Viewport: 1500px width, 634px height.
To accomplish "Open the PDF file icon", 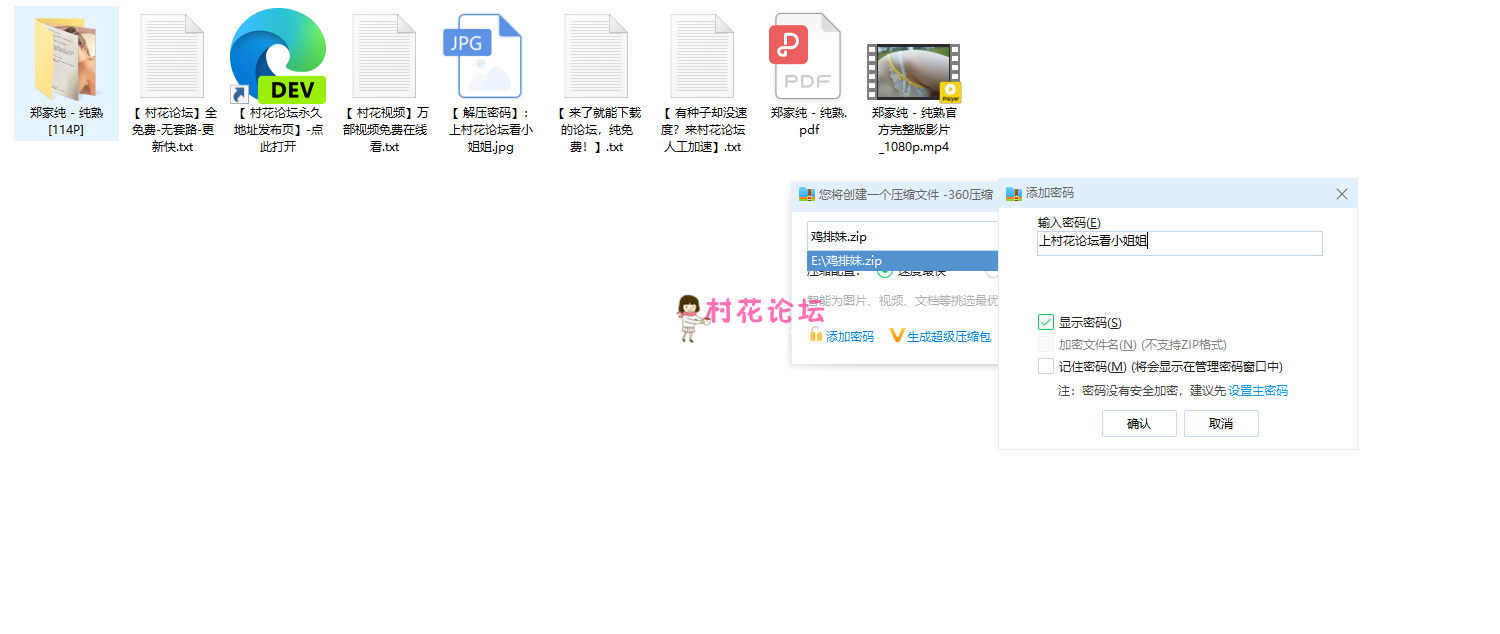I will [x=804, y=58].
